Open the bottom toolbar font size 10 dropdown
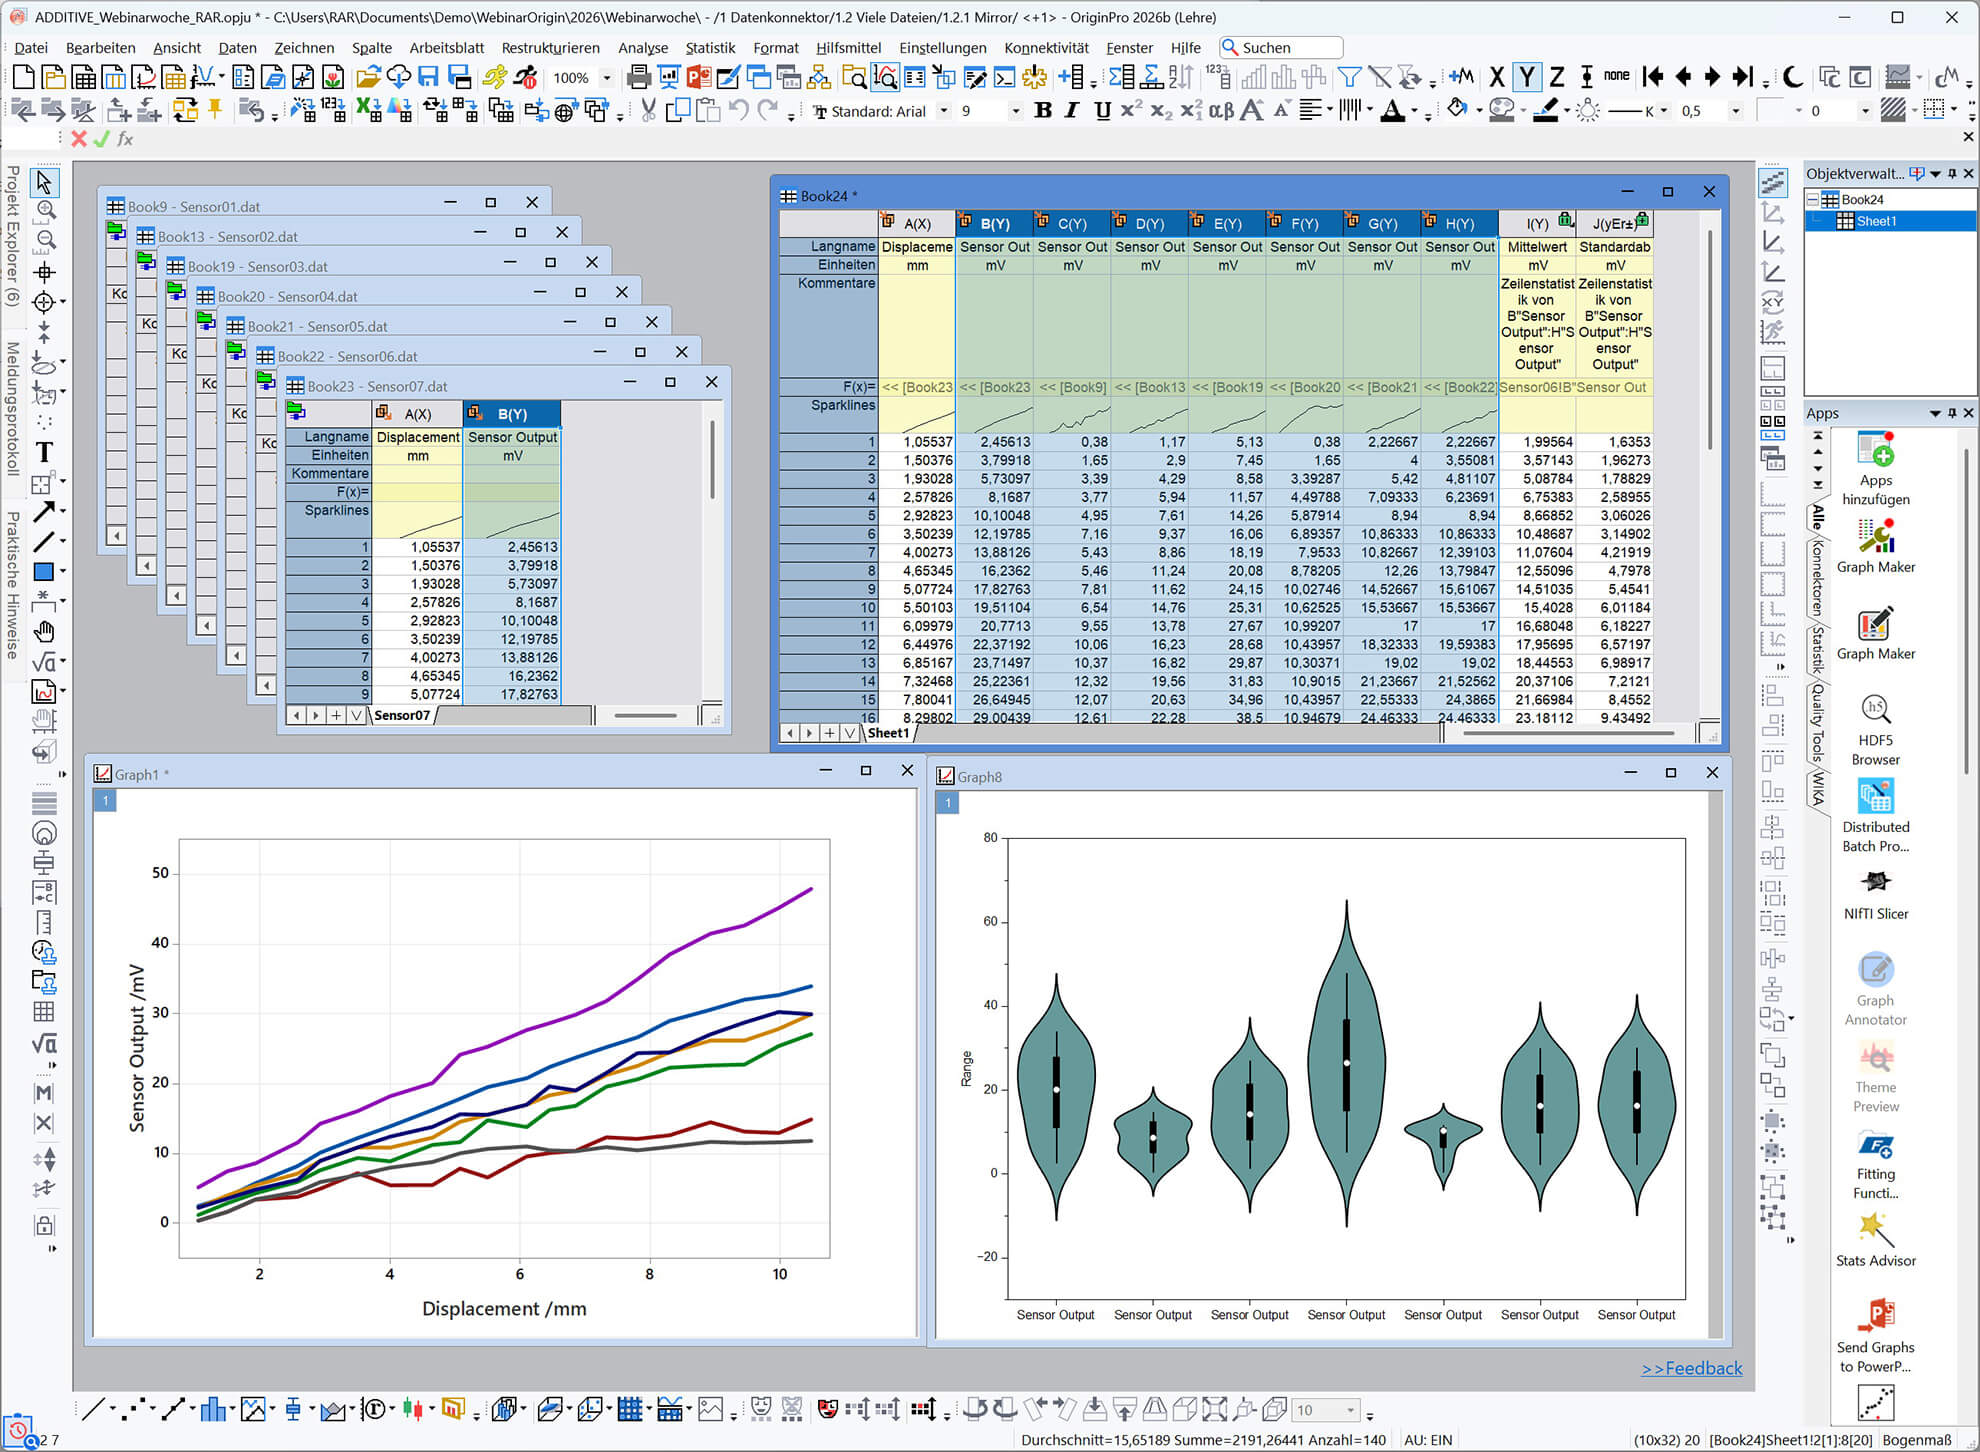 point(1351,1410)
